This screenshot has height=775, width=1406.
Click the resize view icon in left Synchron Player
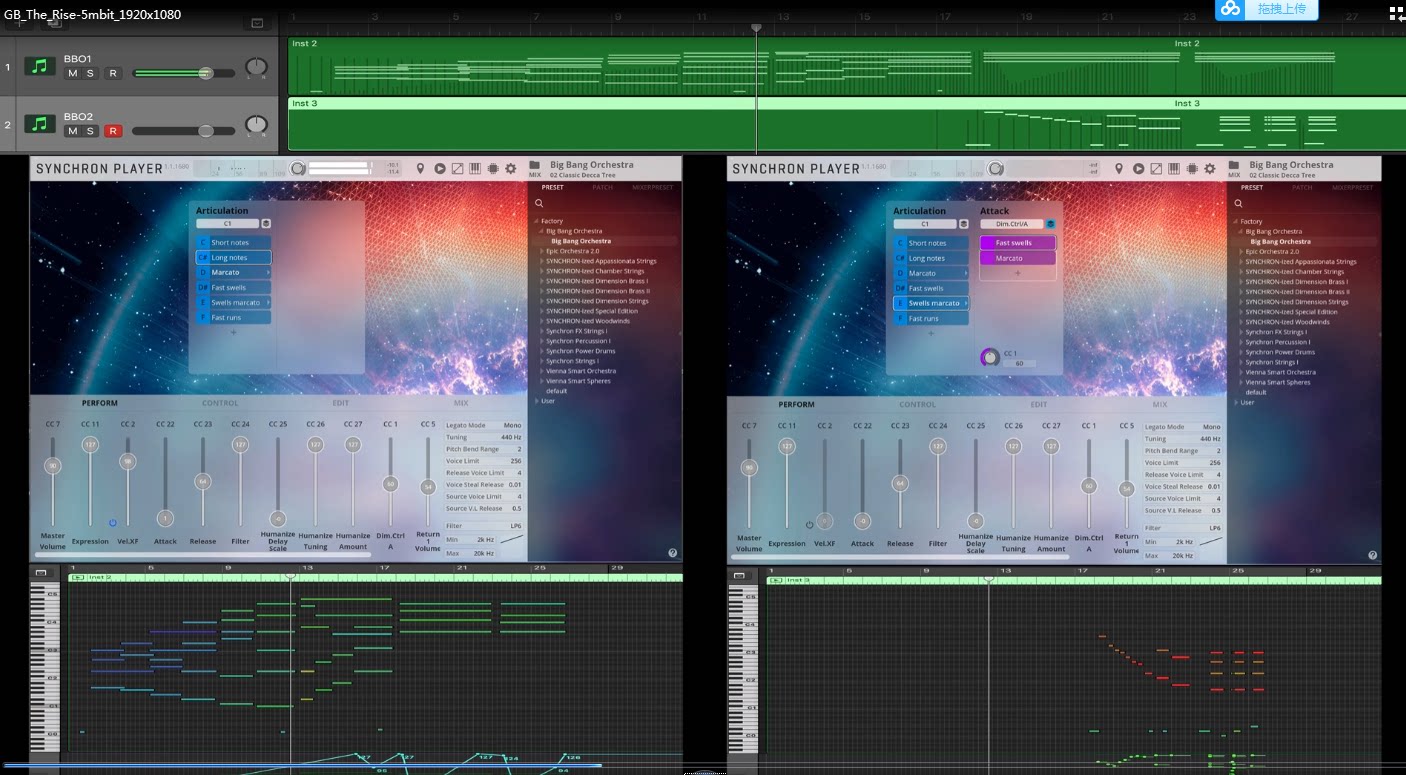pyautogui.click(x=457, y=169)
